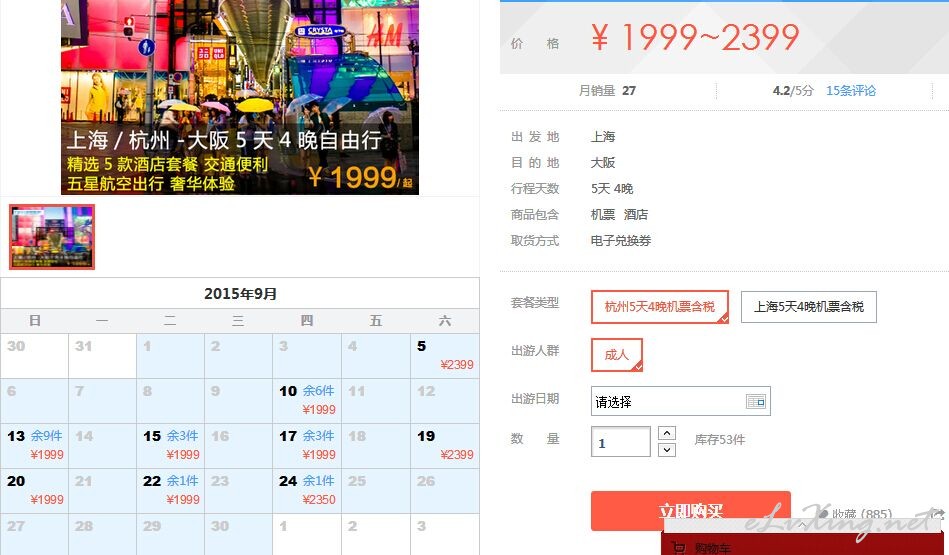The image size is (949, 555).
Task: Click the 立即购买 button
Action: [691, 511]
